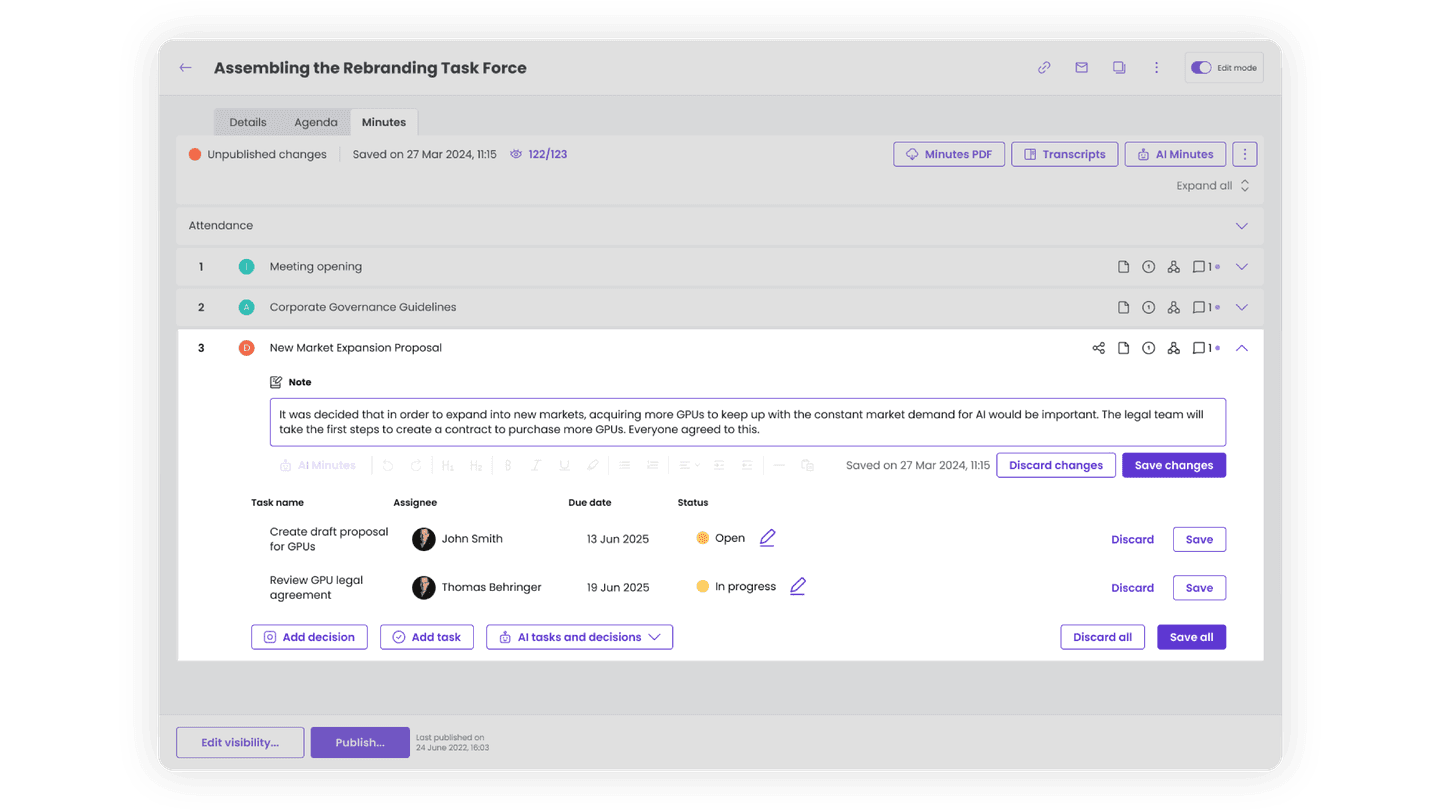Collapse the New Market Expansion Proposal item
Viewport: 1440px width, 810px height.
point(1241,348)
